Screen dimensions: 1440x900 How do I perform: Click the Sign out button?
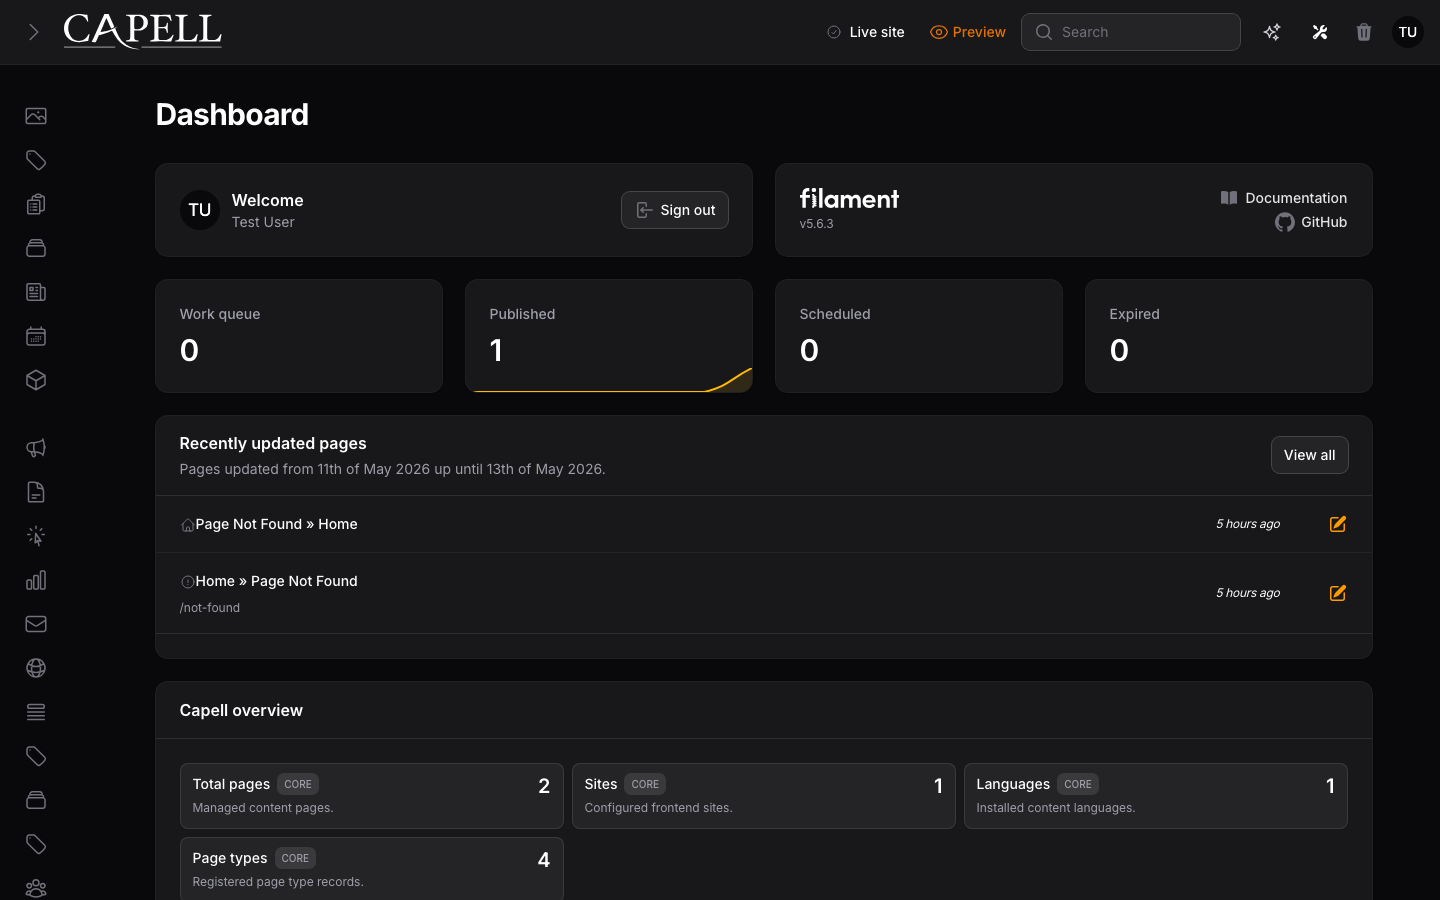pyautogui.click(x=675, y=210)
